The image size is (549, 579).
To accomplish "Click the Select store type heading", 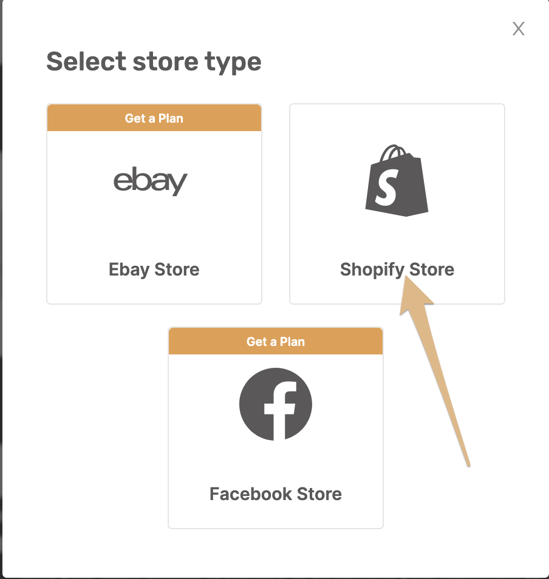I will coord(154,62).
